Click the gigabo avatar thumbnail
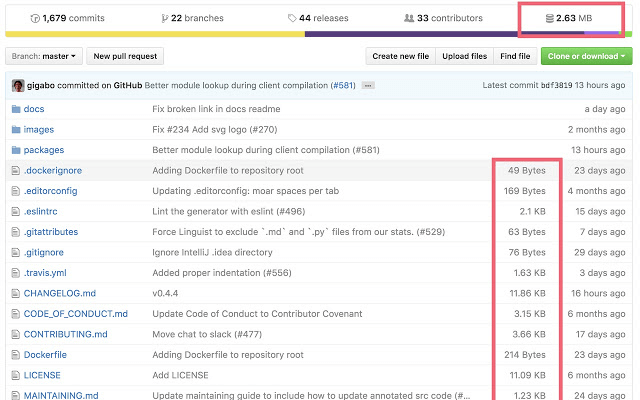The height and width of the screenshot is (400, 640). tap(17, 86)
